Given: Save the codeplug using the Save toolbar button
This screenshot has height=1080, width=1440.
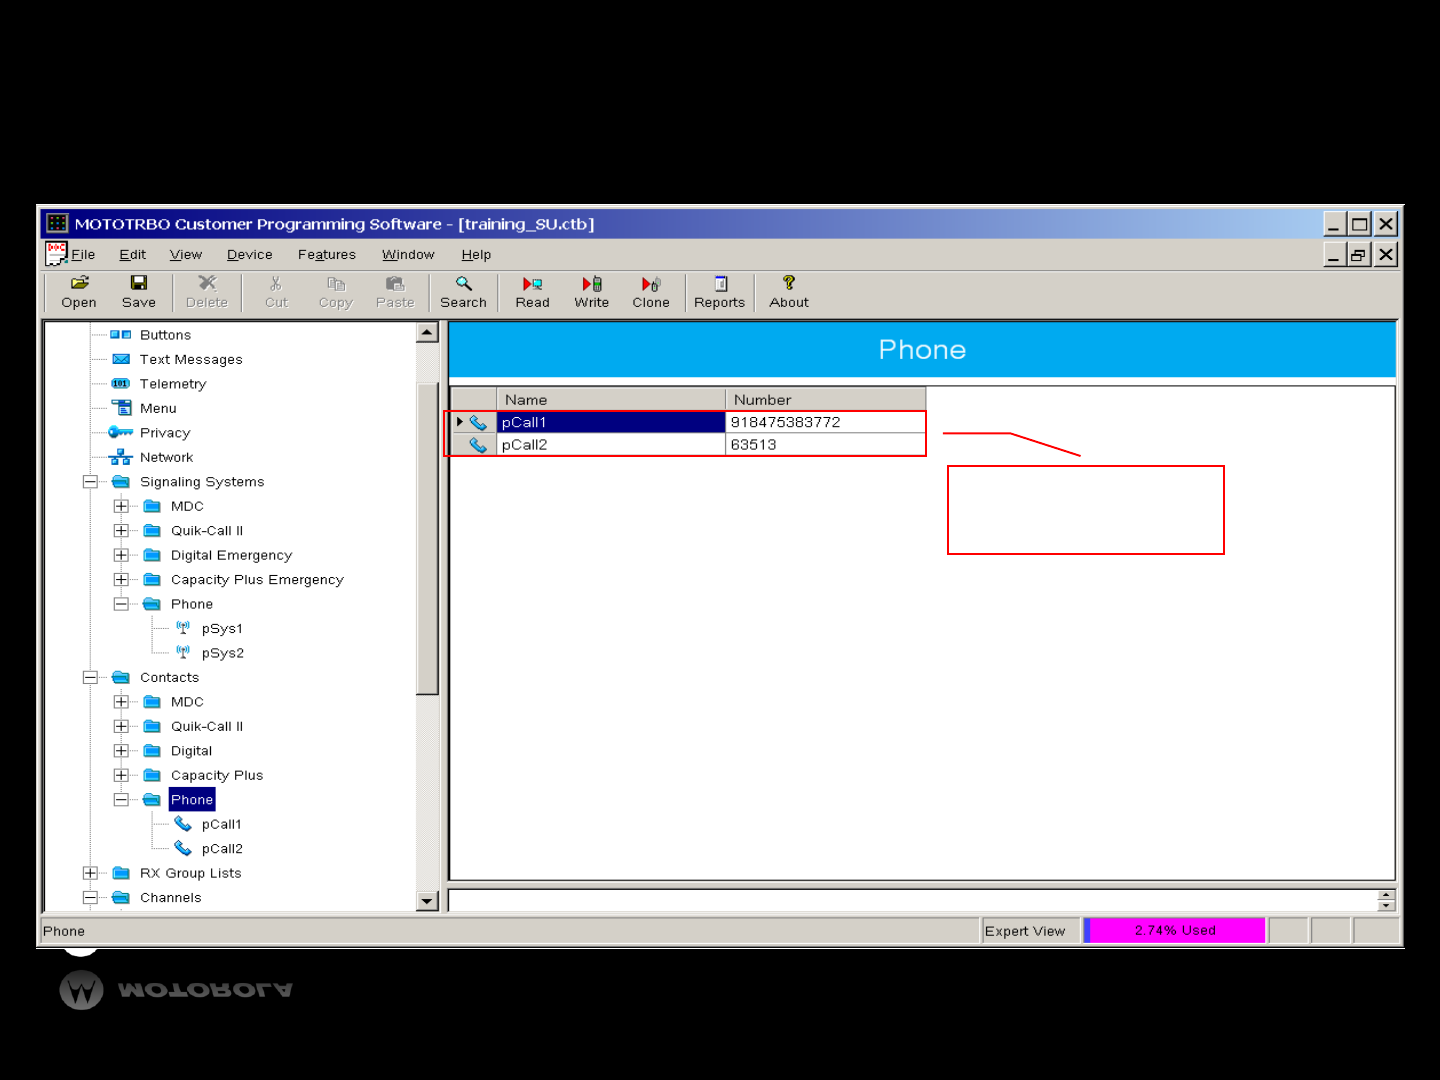Looking at the screenshot, I should pyautogui.click(x=139, y=292).
